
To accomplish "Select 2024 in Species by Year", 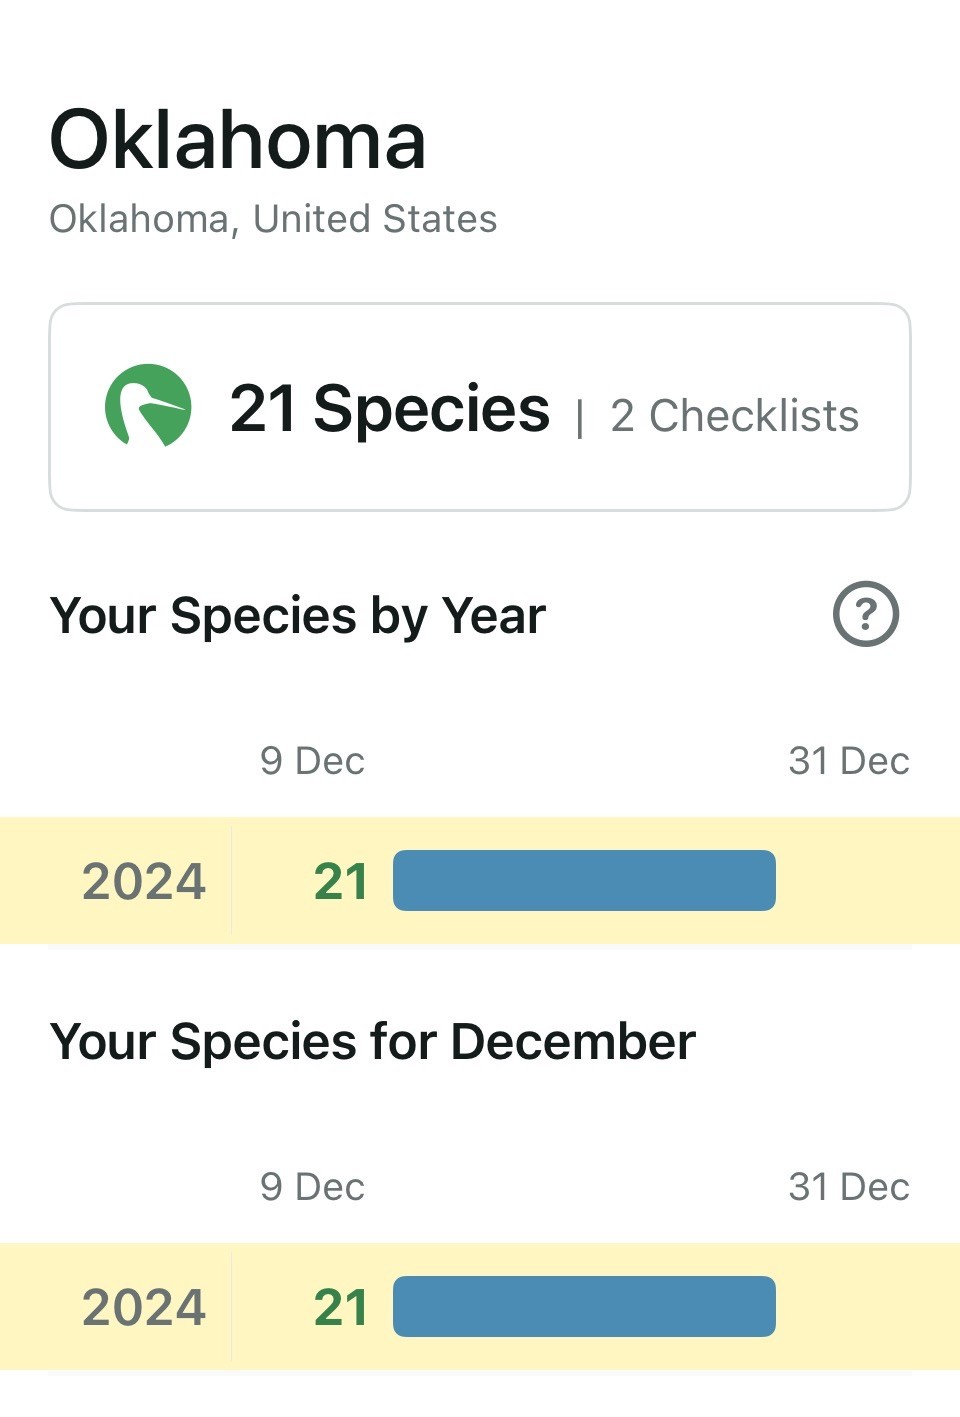I will click(x=144, y=881).
